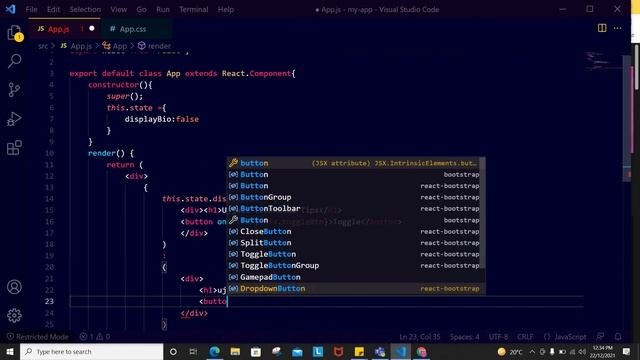640x360 pixels.
Task: Select the SplitButton suggestion
Action: click(353, 243)
